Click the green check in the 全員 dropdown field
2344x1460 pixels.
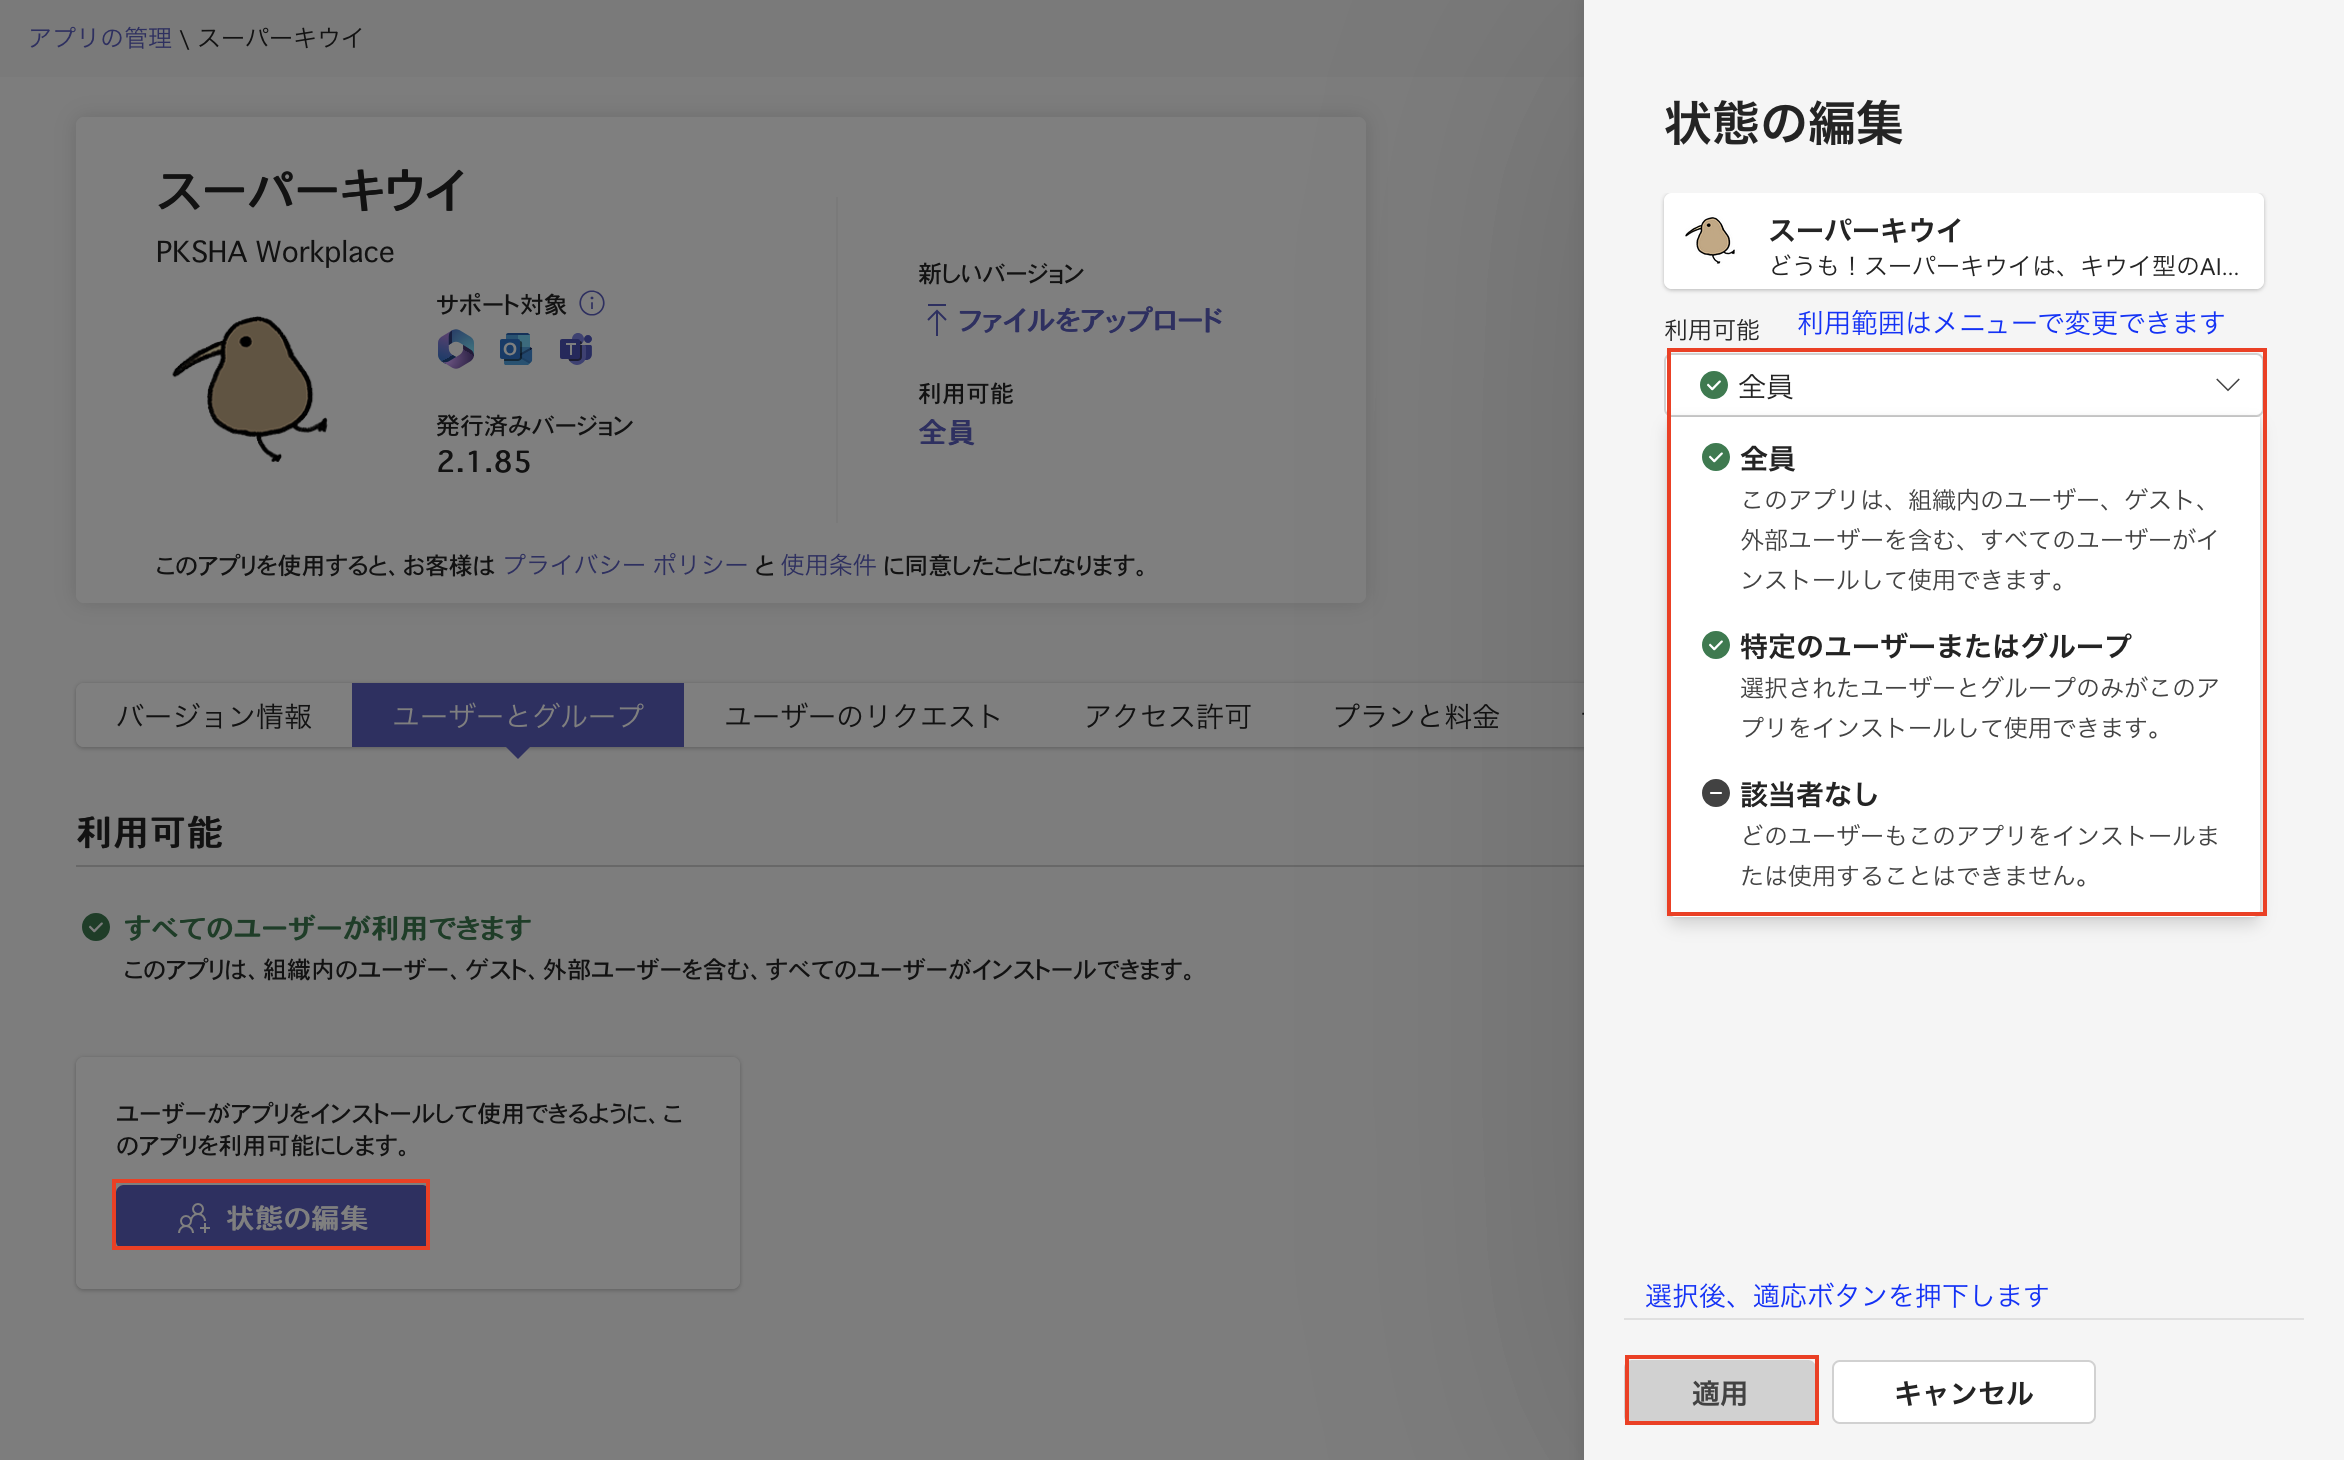pyautogui.click(x=1714, y=386)
